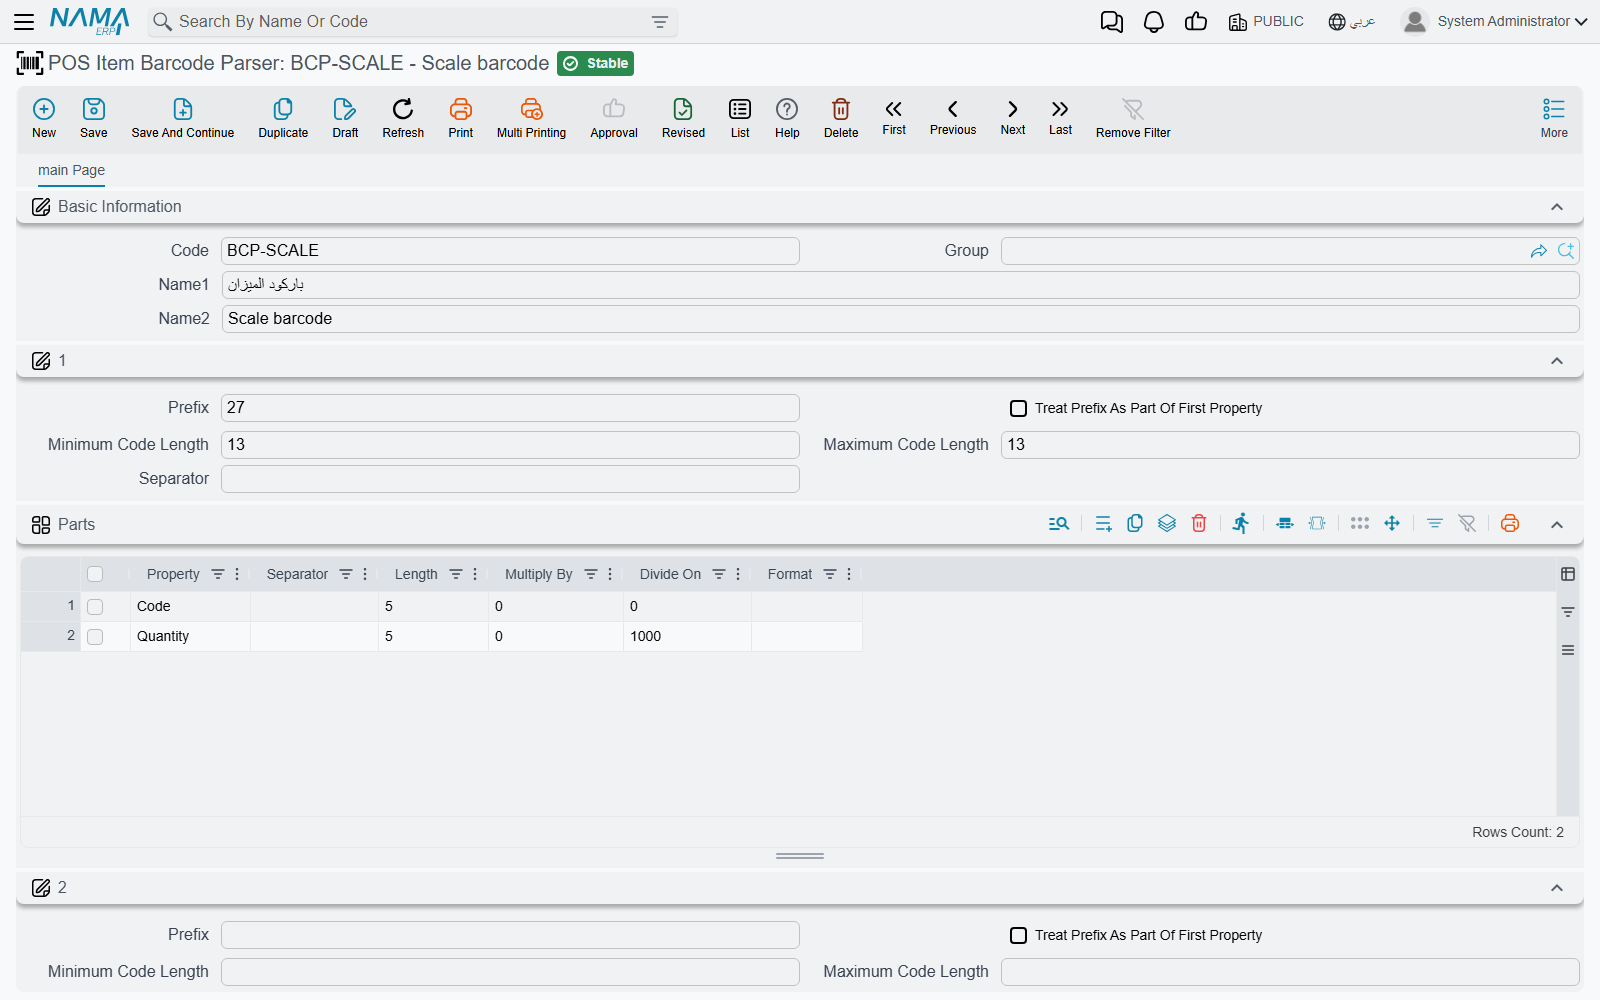Switch language to Arabic
1600x1000 pixels.
[1352, 22]
